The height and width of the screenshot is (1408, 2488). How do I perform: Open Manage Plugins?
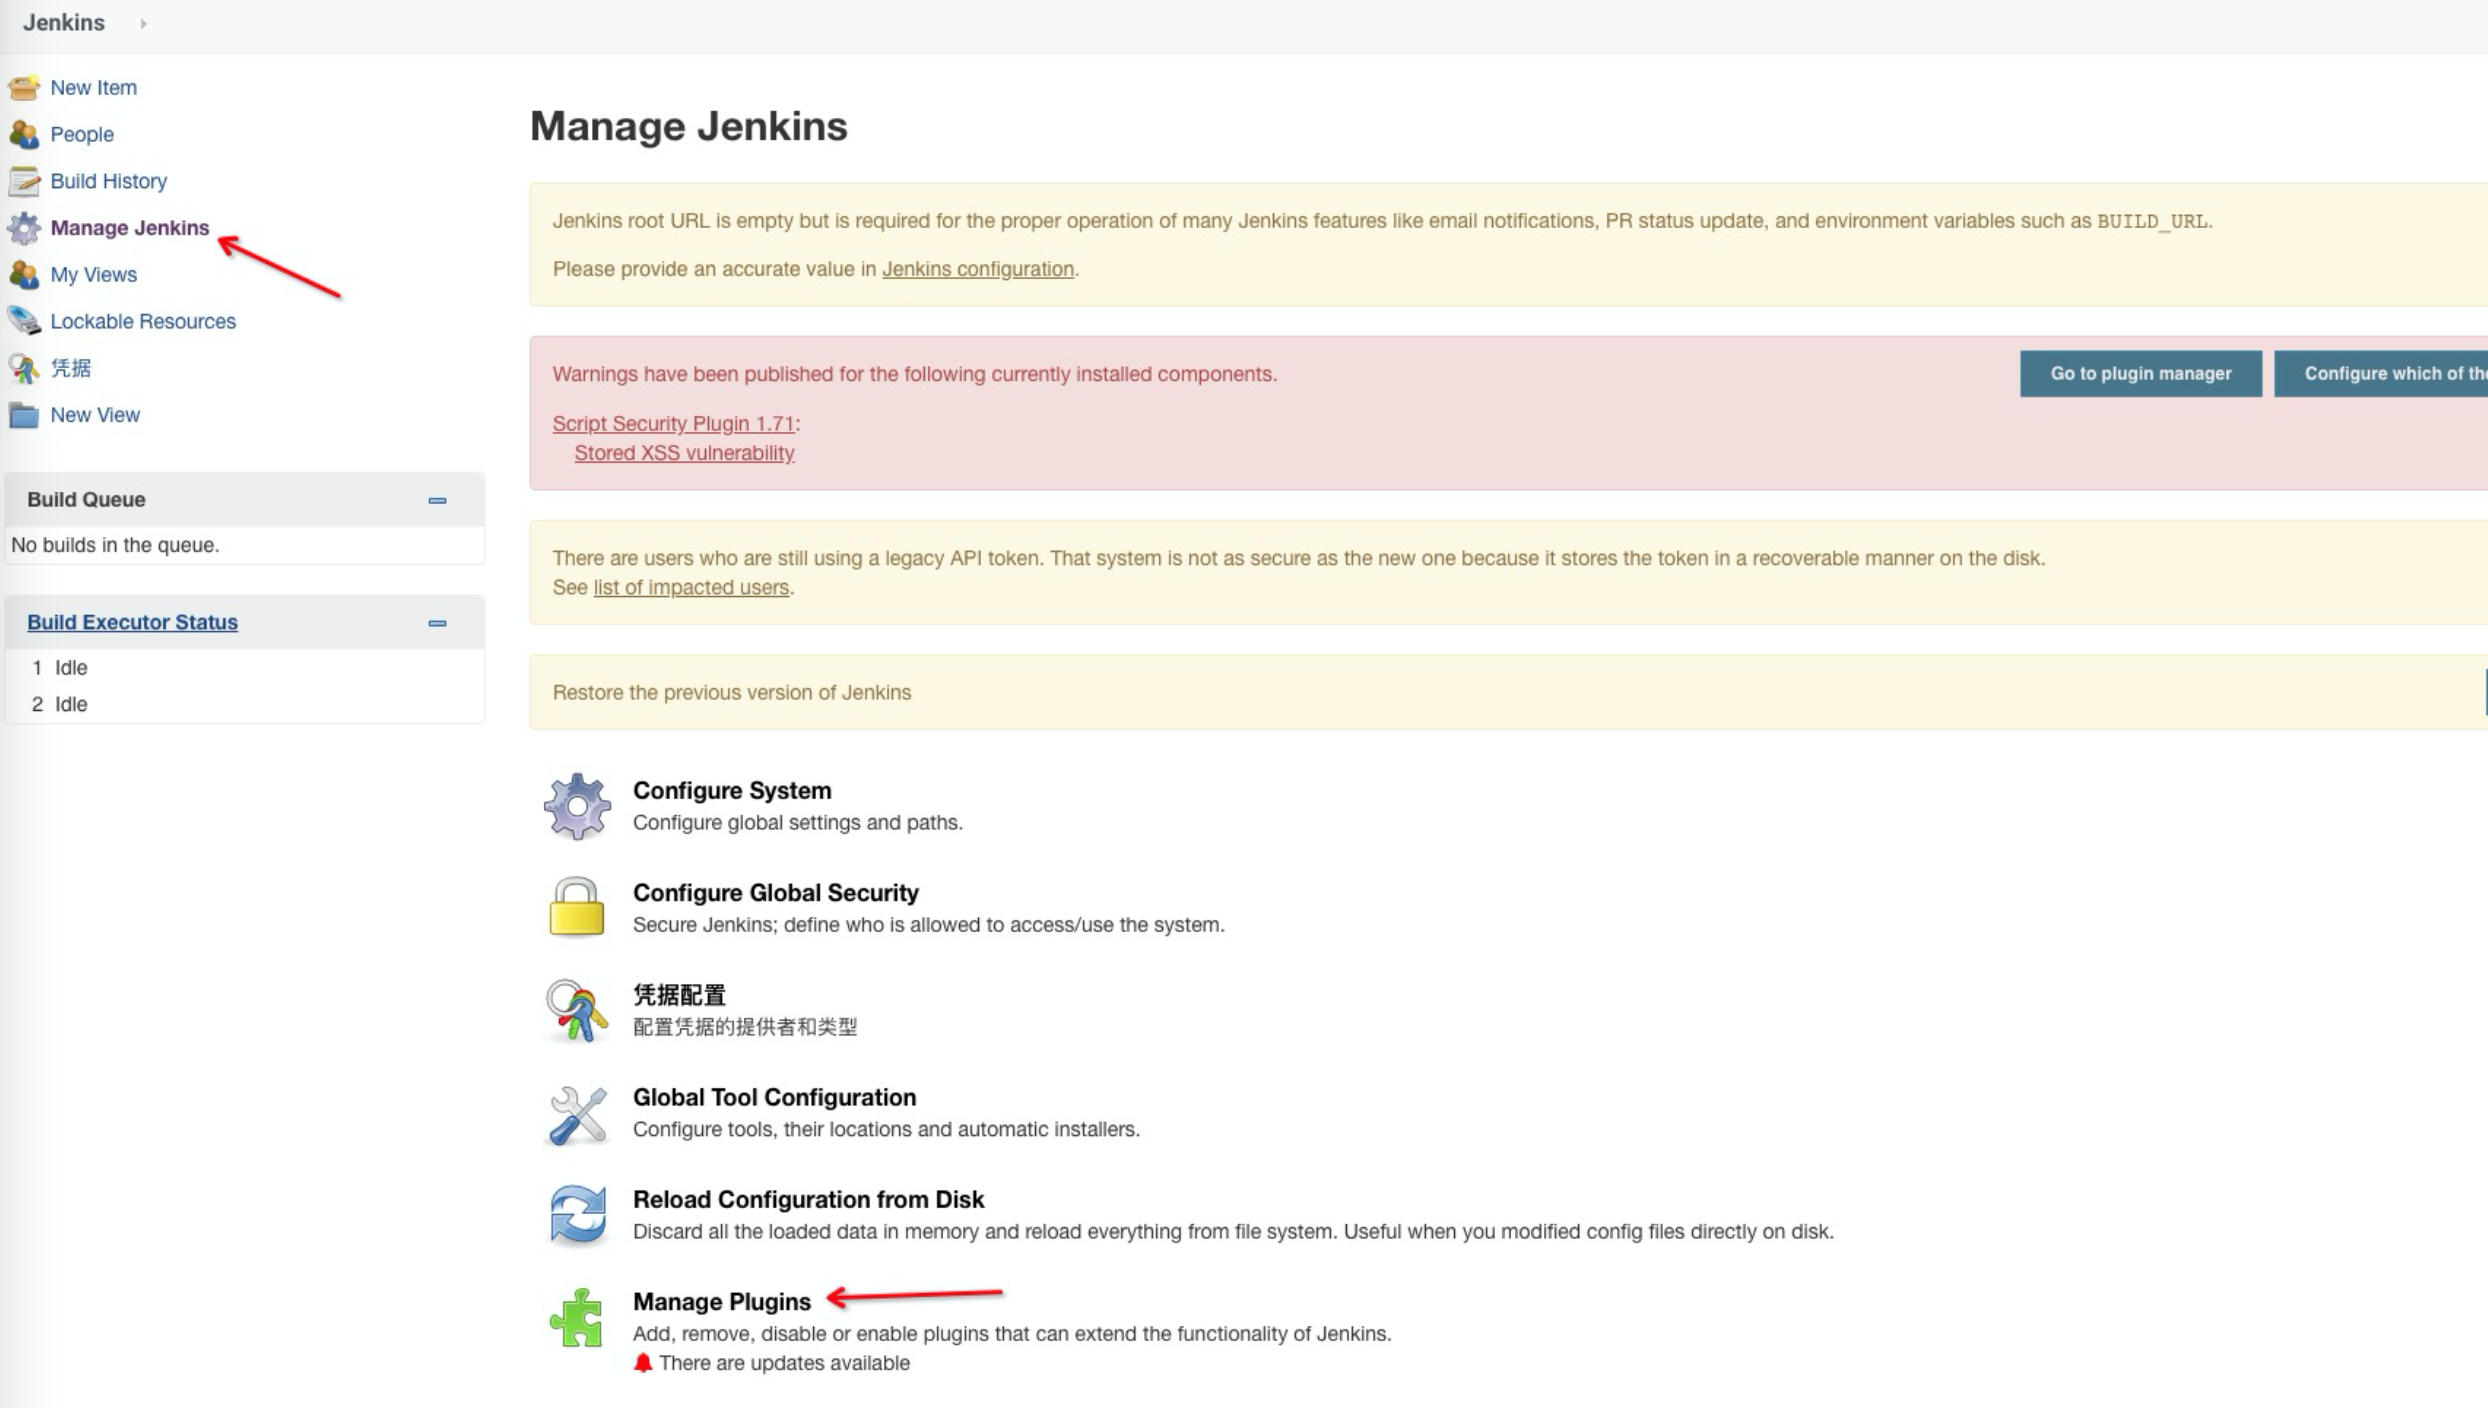[x=721, y=1301]
